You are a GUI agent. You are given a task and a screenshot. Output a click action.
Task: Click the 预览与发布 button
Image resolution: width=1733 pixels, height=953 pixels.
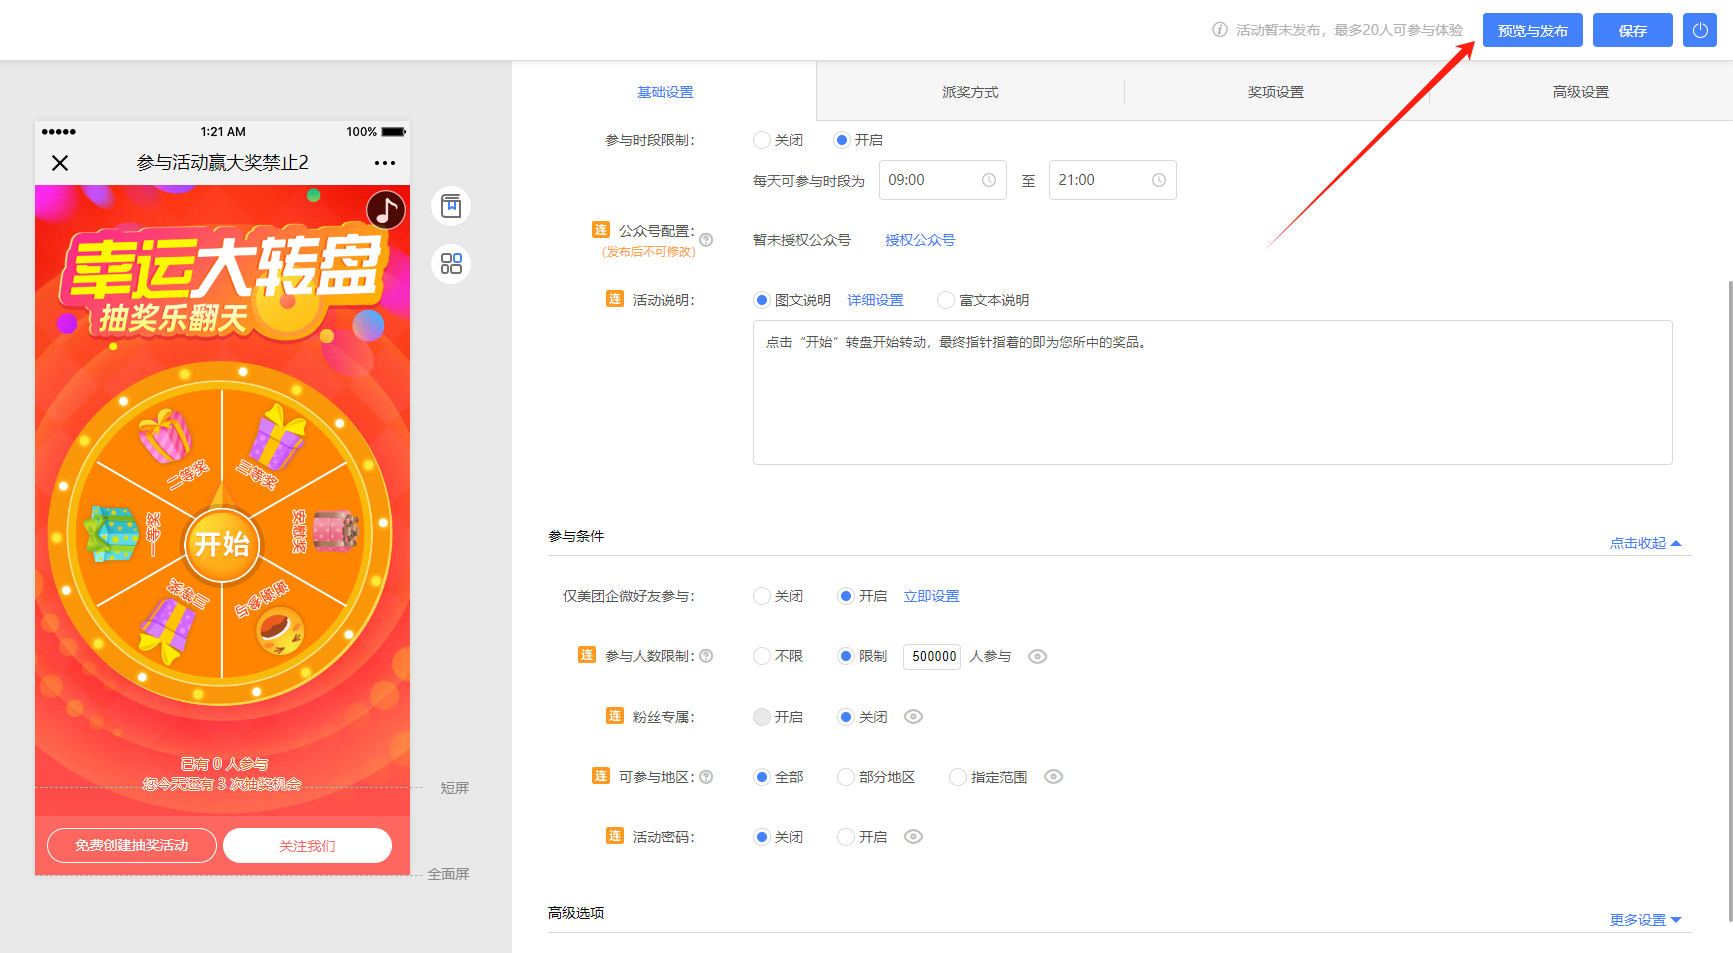(1533, 30)
